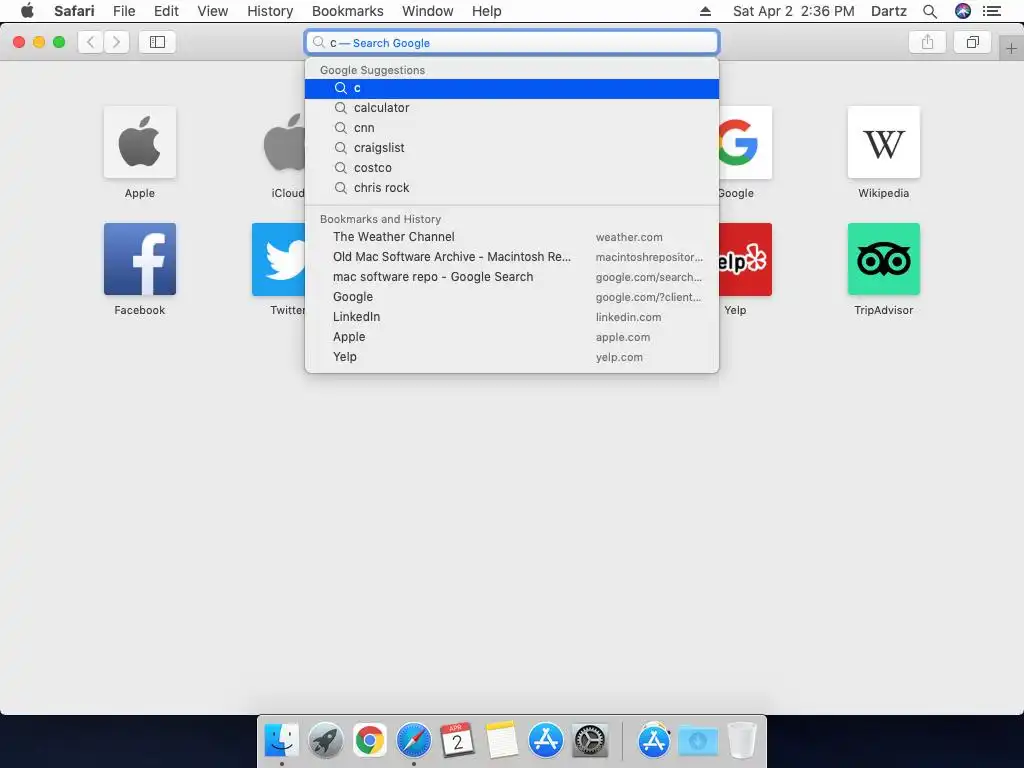1024x768 pixels.
Task: Open the iCloud favorite tile
Action: point(285,142)
